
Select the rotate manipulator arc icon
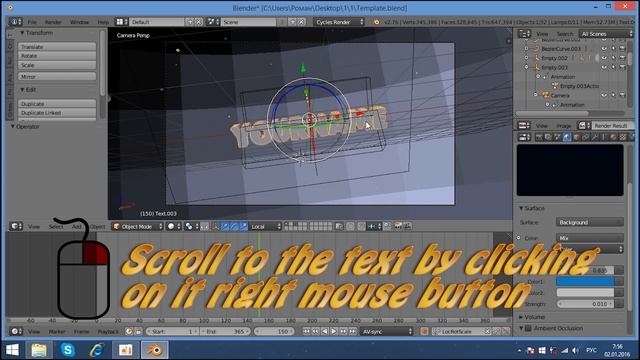click(x=234, y=226)
